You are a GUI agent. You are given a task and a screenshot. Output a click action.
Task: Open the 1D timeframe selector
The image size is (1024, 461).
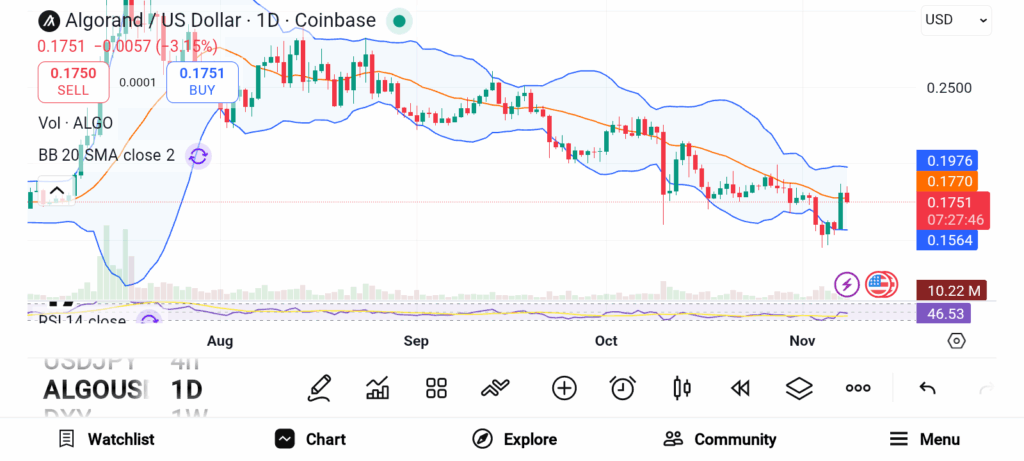click(187, 388)
